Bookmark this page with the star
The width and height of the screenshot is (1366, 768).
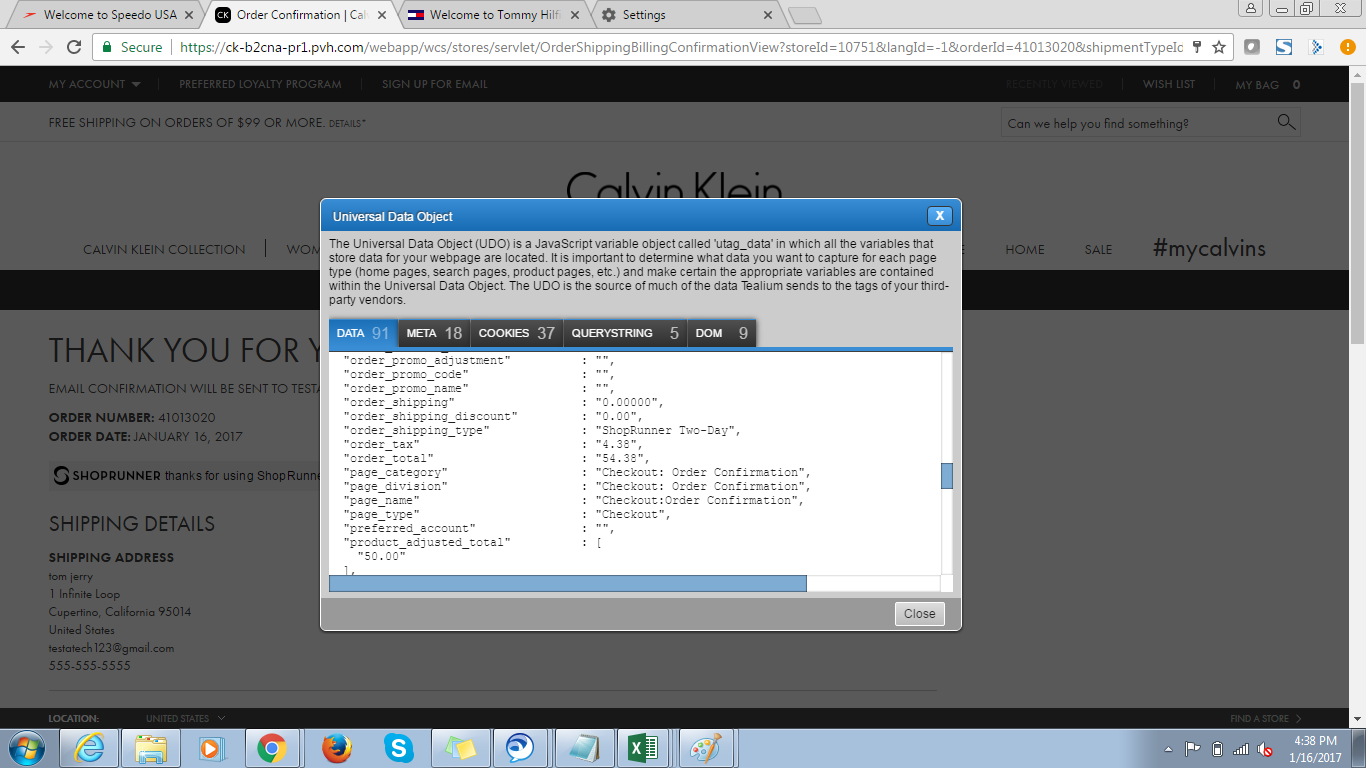[1219, 47]
